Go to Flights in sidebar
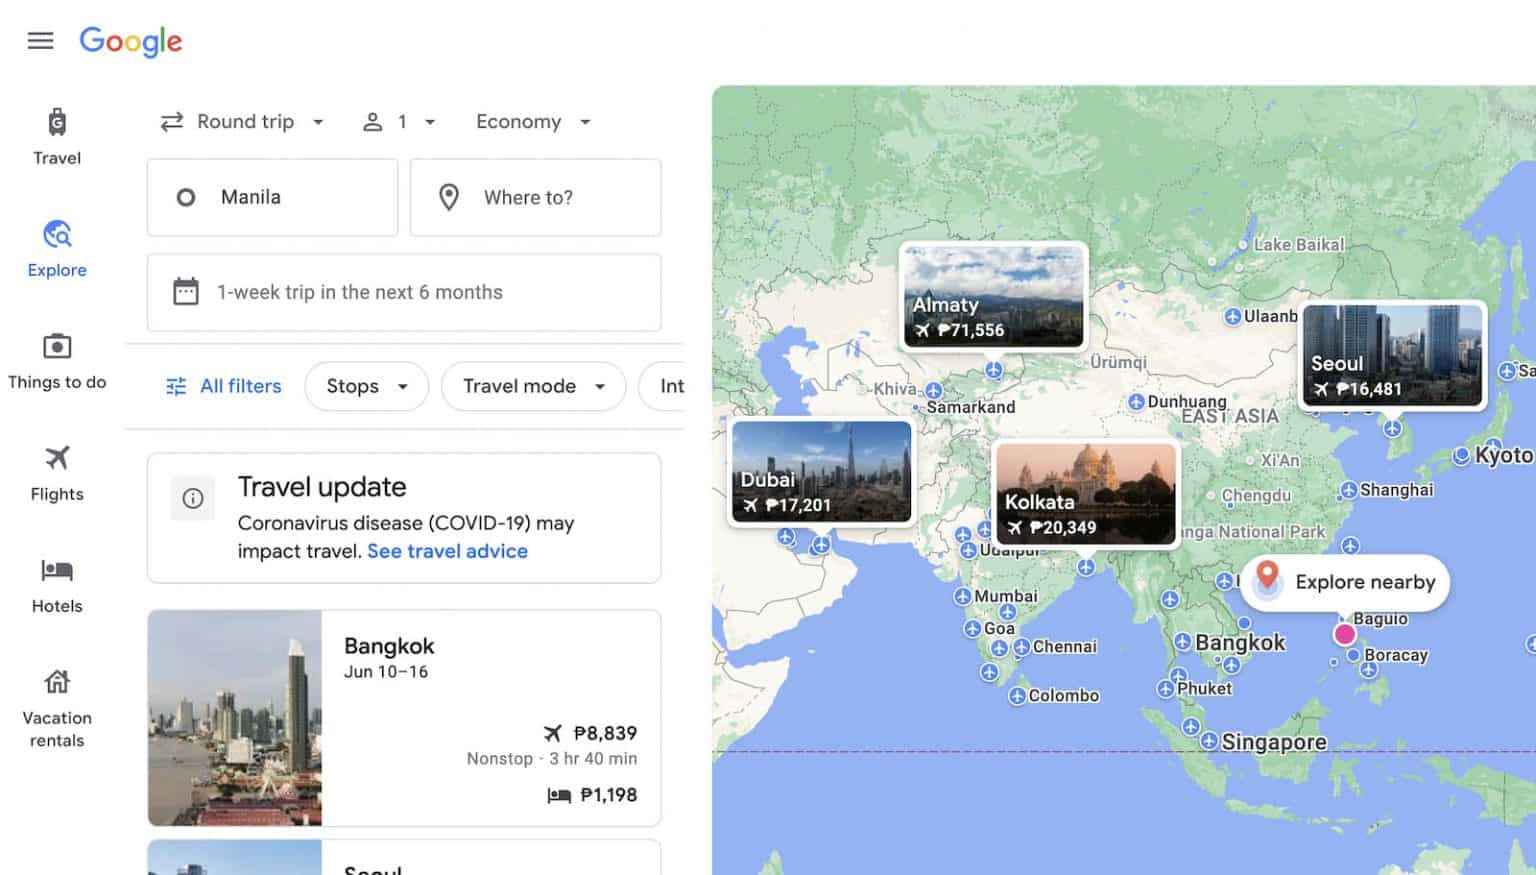Image resolution: width=1536 pixels, height=875 pixels. (x=57, y=472)
